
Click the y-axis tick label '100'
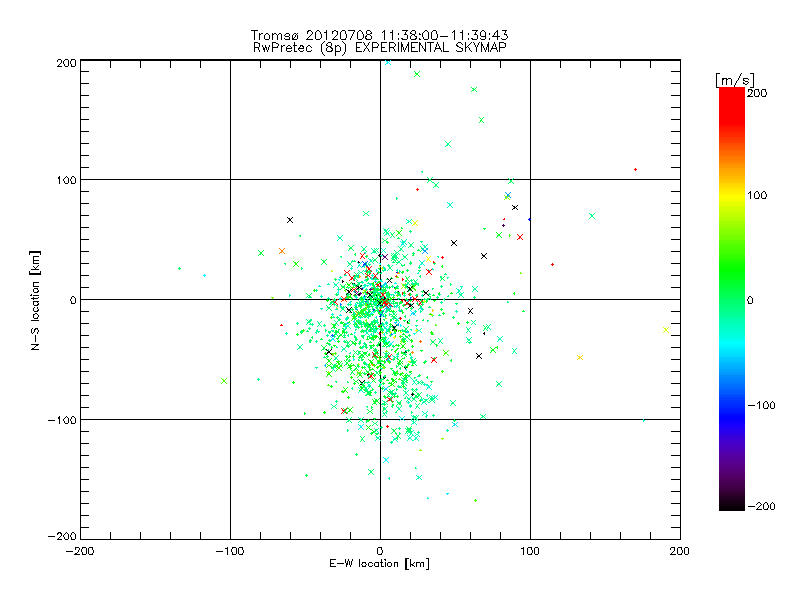point(66,180)
